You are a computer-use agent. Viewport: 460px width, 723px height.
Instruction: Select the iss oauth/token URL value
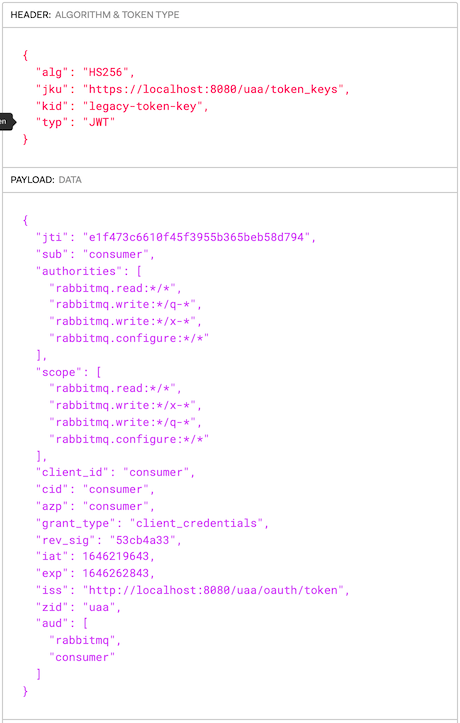point(213,590)
